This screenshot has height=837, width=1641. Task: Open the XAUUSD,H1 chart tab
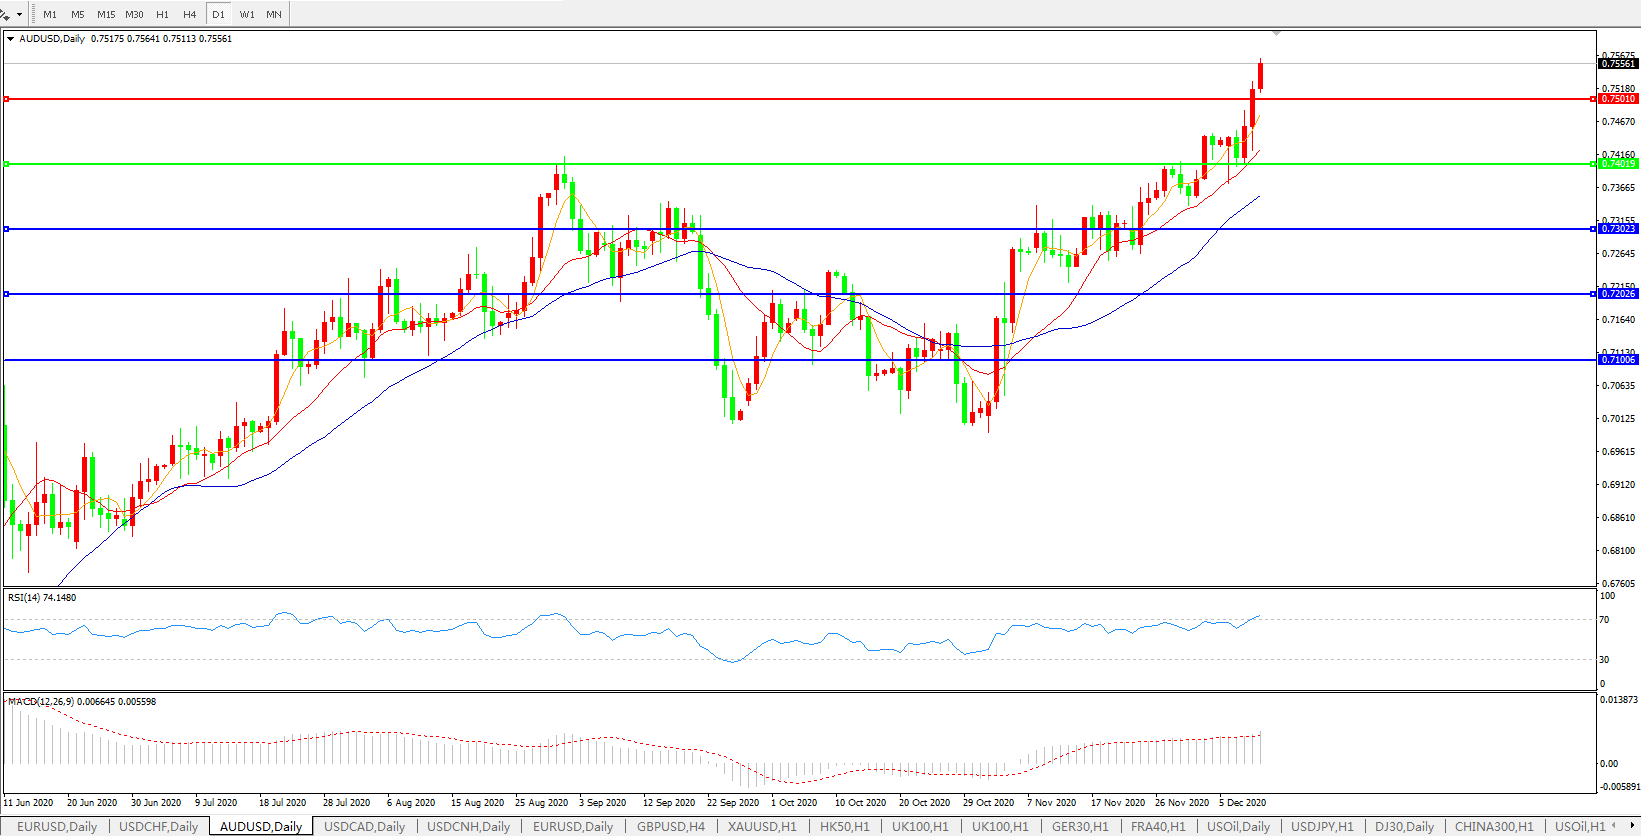coord(762,826)
